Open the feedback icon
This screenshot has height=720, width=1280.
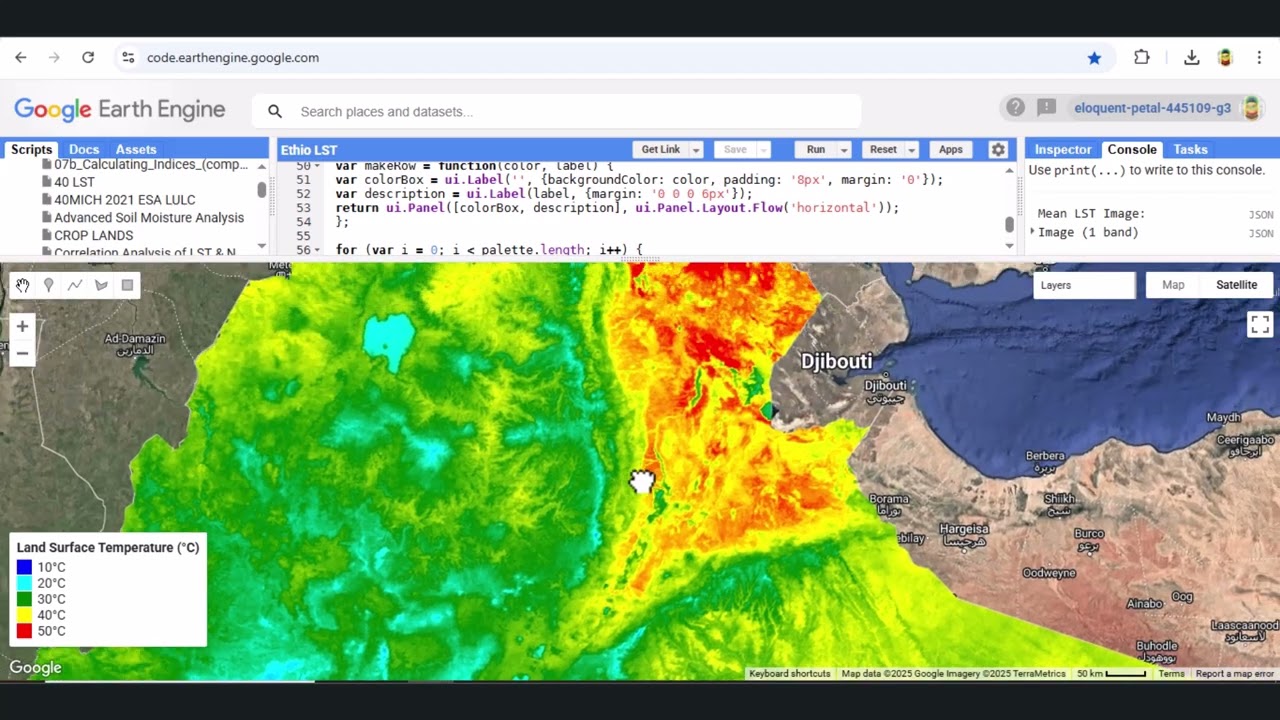[x=1047, y=108]
